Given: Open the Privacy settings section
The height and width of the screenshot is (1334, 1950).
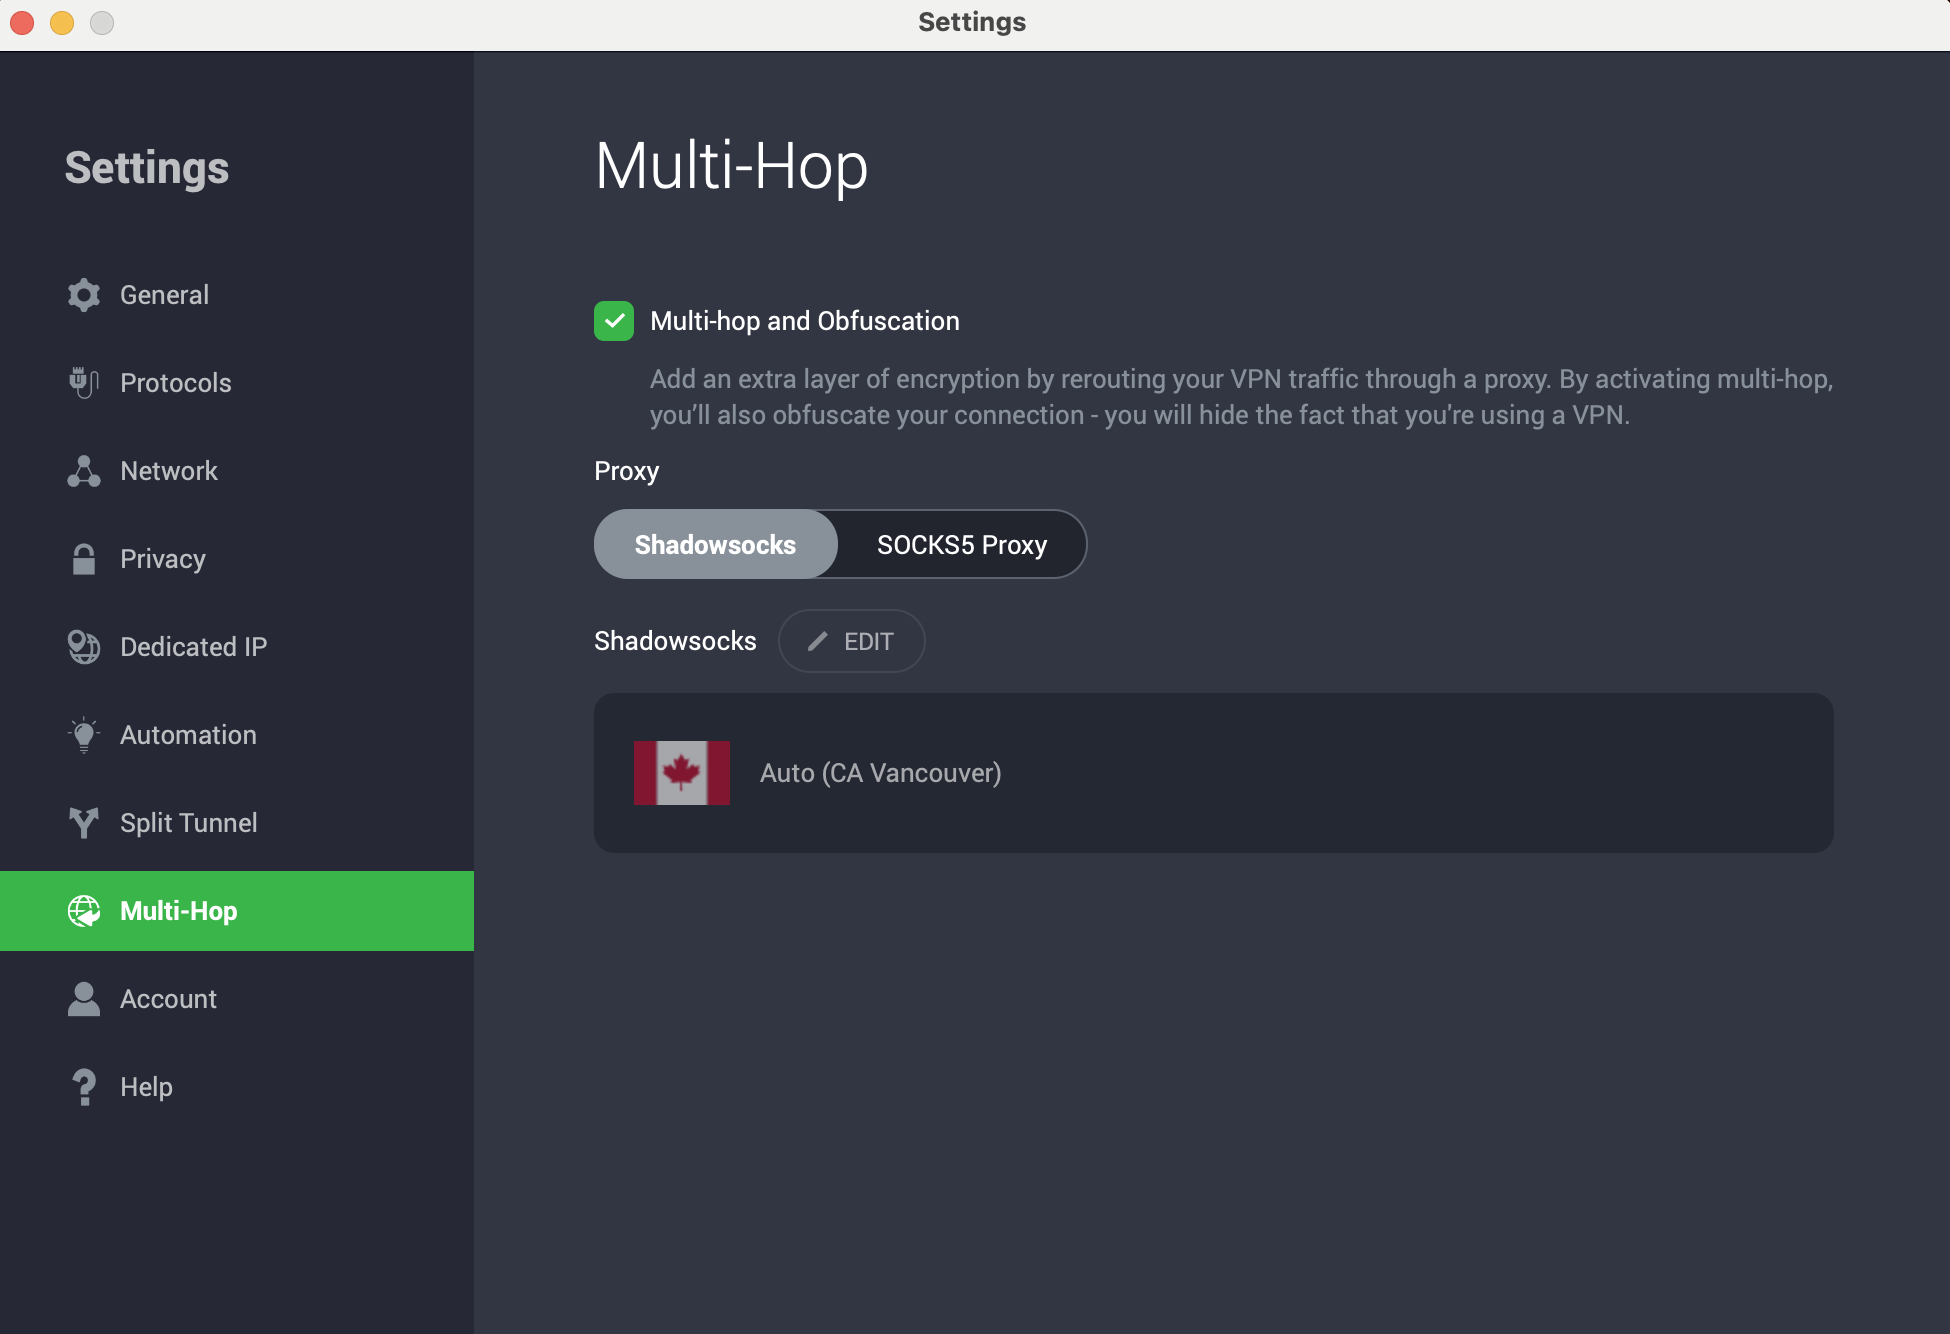Looking at the screenshot, I should (162, 558).
